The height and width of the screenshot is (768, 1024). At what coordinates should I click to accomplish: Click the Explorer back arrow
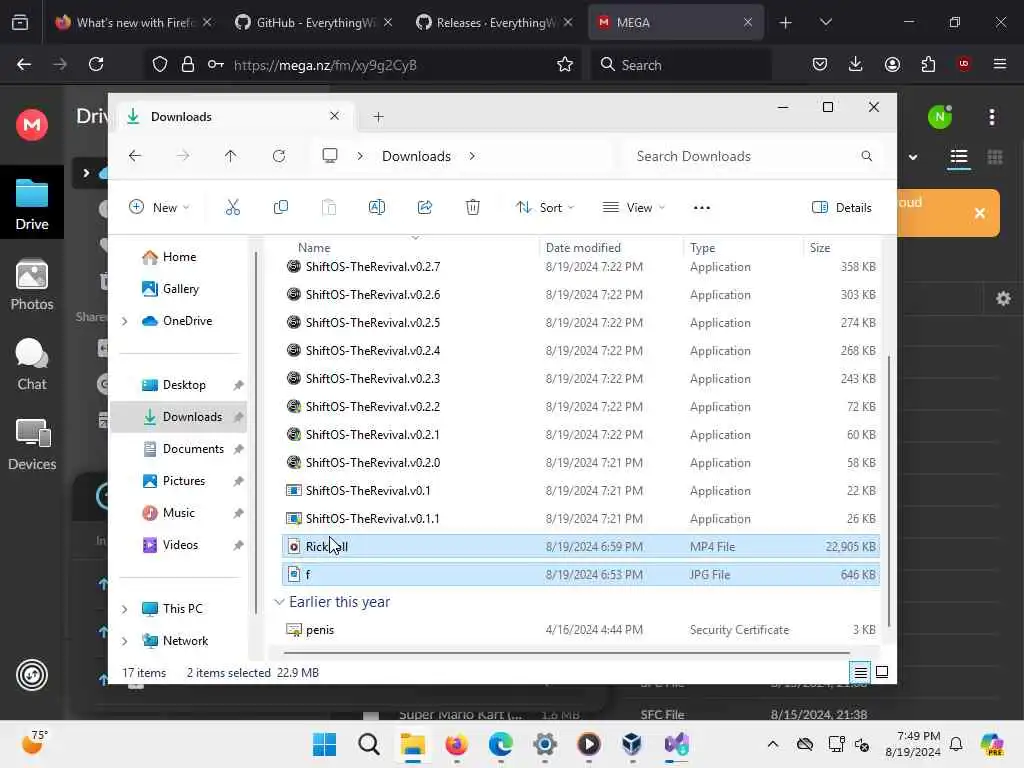135,156
